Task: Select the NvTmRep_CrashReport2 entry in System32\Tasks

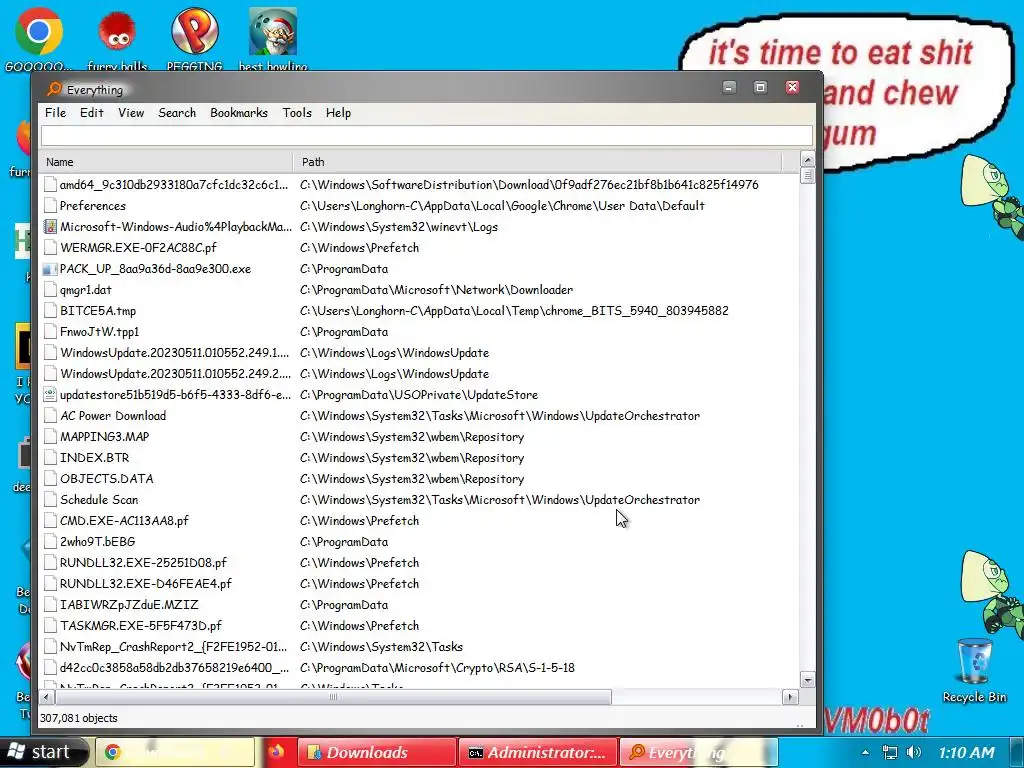Action: point(173,647)
